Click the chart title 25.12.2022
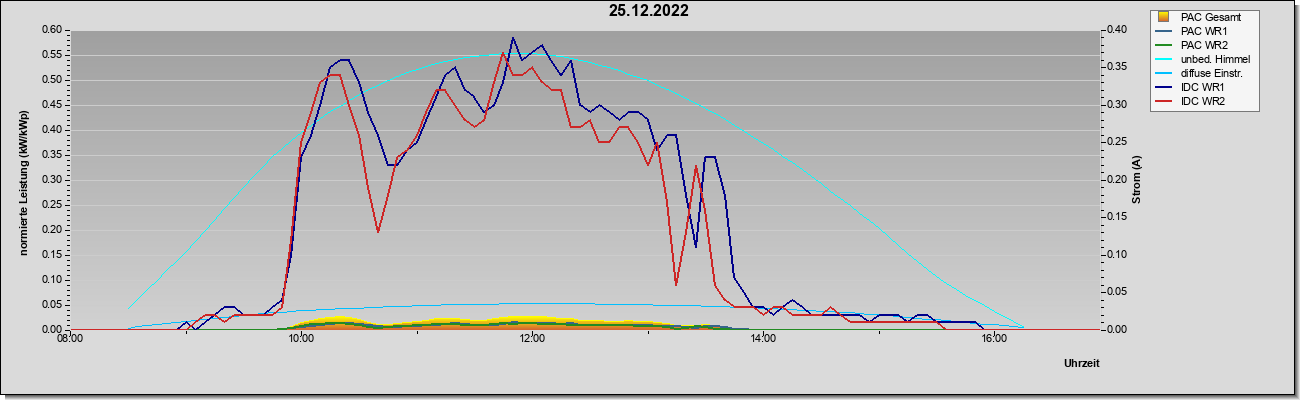 pyautogui.click(x=649, y=11)
